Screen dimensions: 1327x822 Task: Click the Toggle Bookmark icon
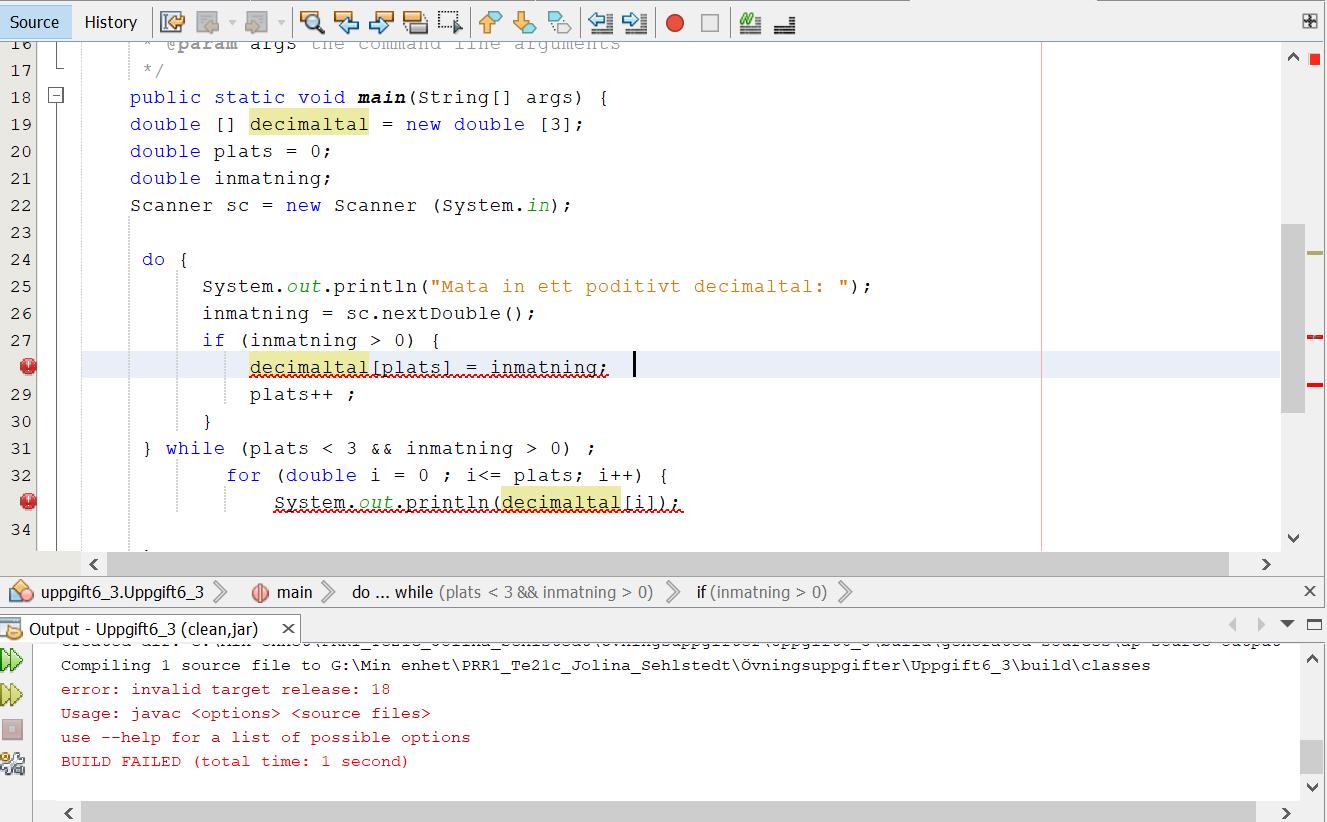[x=560, y=22]
